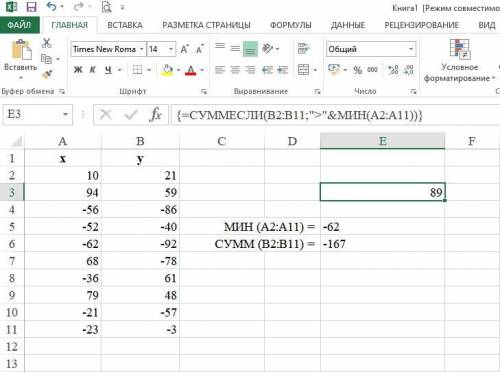Align text right
500x372 pixels.
click(250, 70)
